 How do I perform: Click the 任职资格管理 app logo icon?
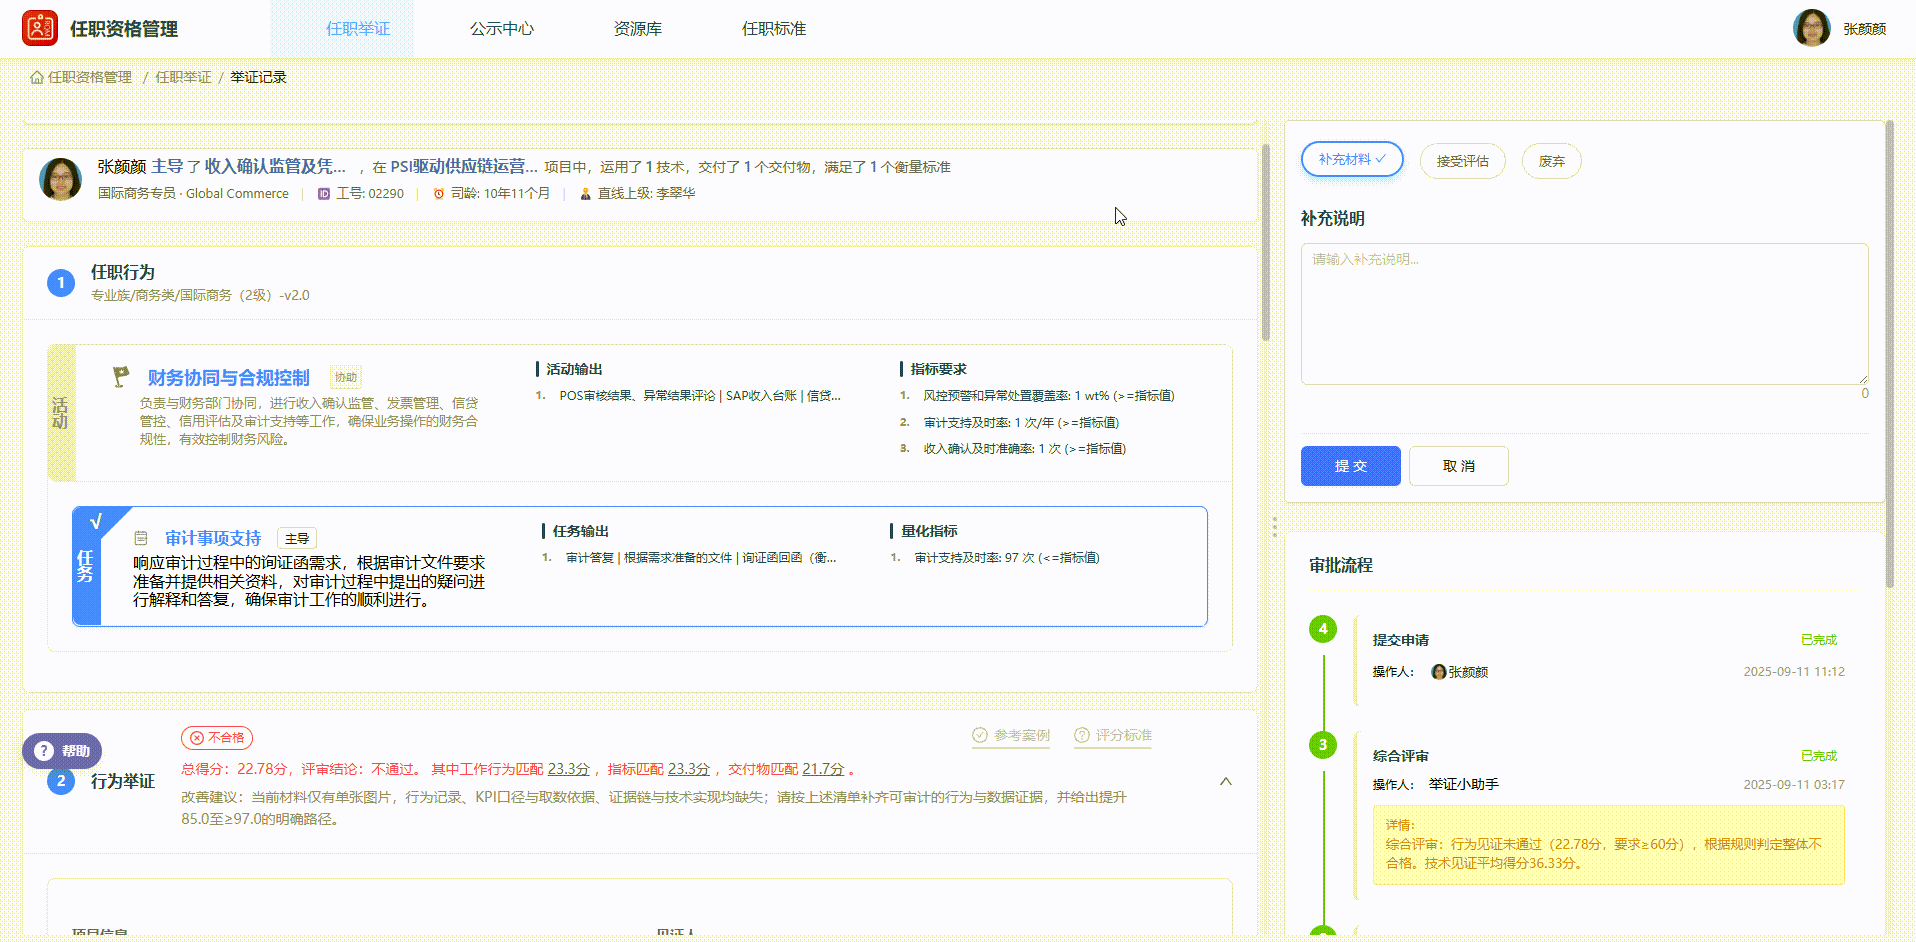click(x=39, y=27)
